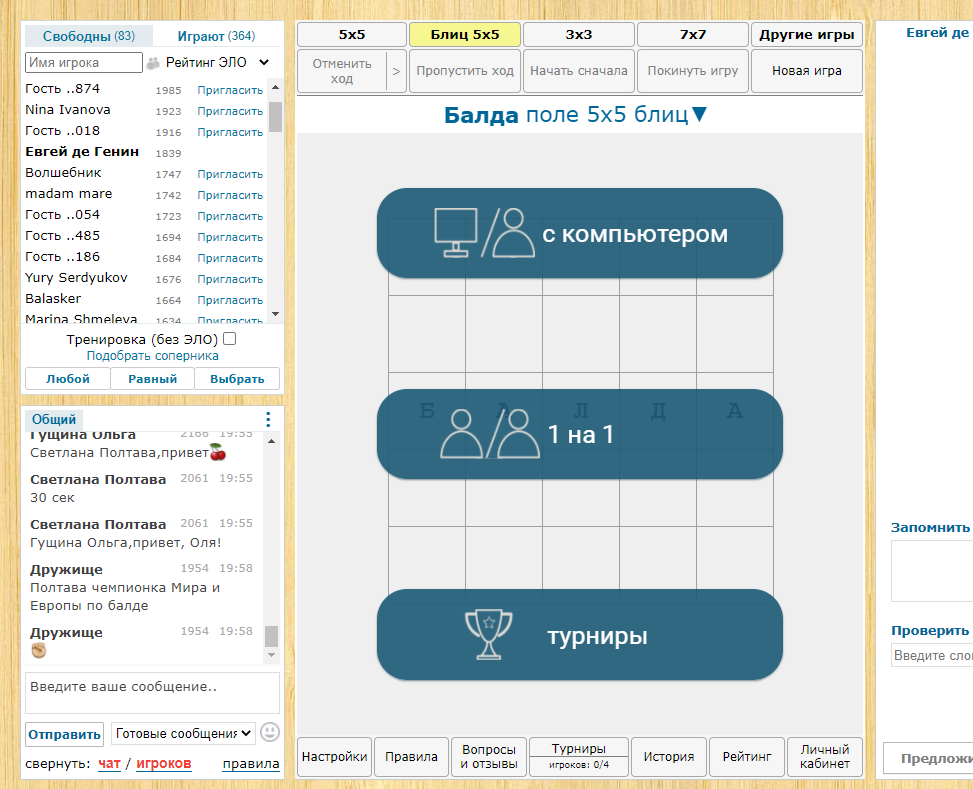Viewport: 973px width, 789px height.
Task: Select the 5x5 game tab
Action: [352, 35]
